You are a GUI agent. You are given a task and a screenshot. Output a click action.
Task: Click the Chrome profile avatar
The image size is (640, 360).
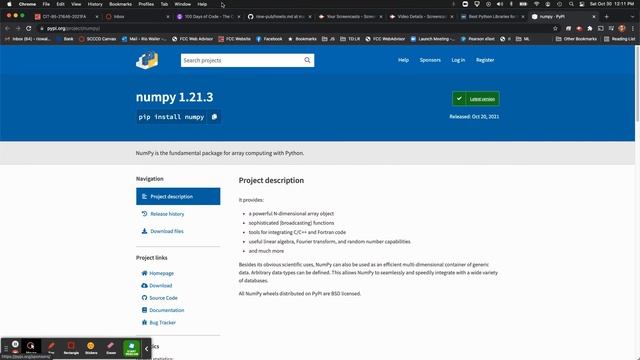pyautogui.click(x=622, y=28)
